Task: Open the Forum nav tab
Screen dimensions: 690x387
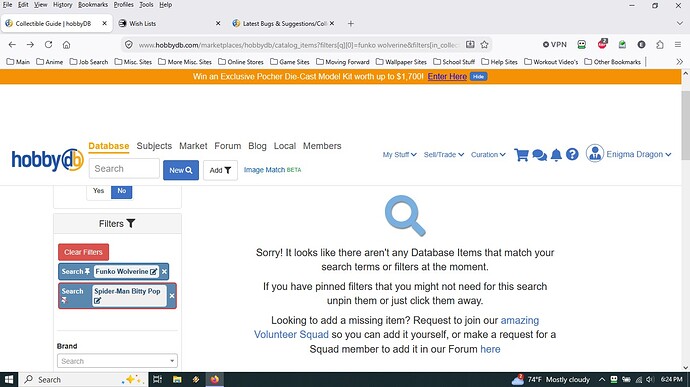Action: coord(228,146)
